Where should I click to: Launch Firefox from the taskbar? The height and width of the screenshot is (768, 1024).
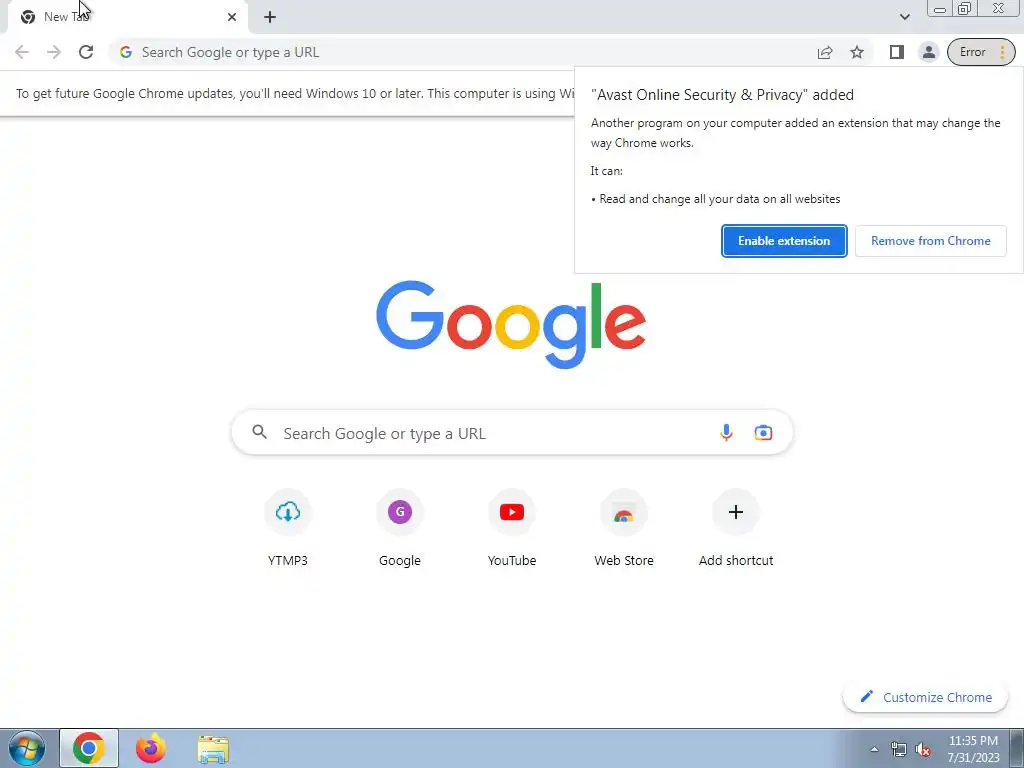tap(151, 748)
